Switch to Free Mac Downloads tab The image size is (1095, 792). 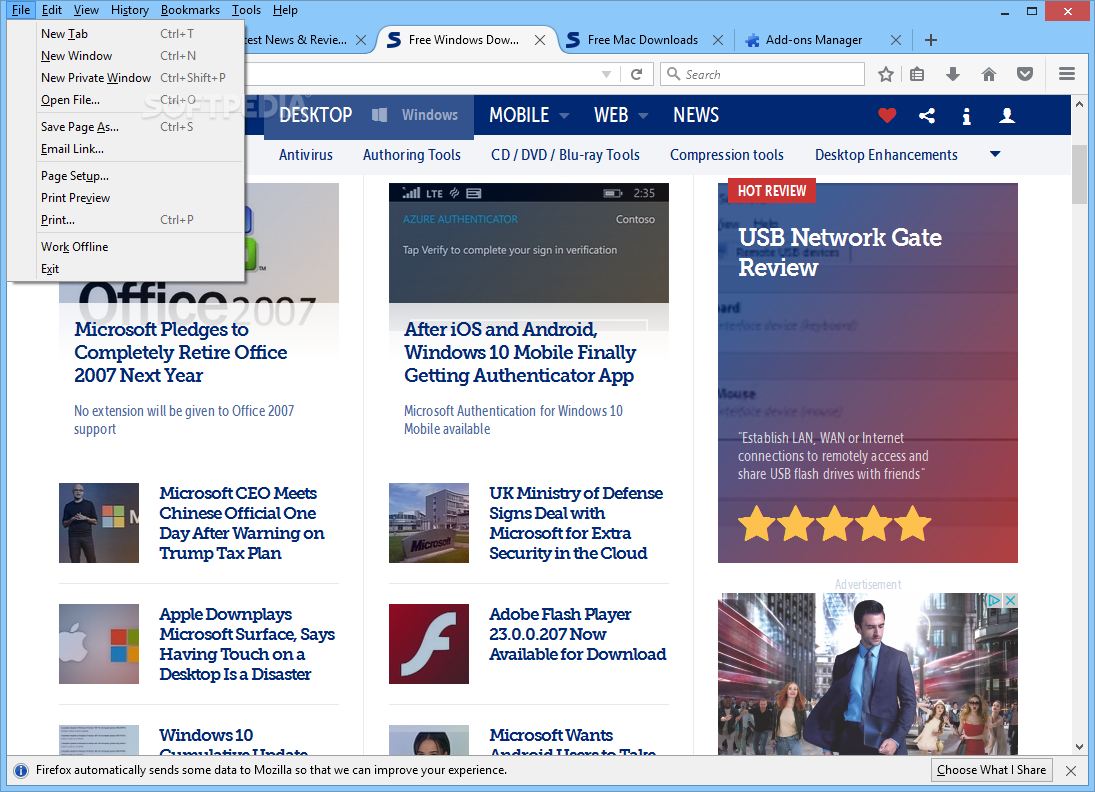coord(642,40)
